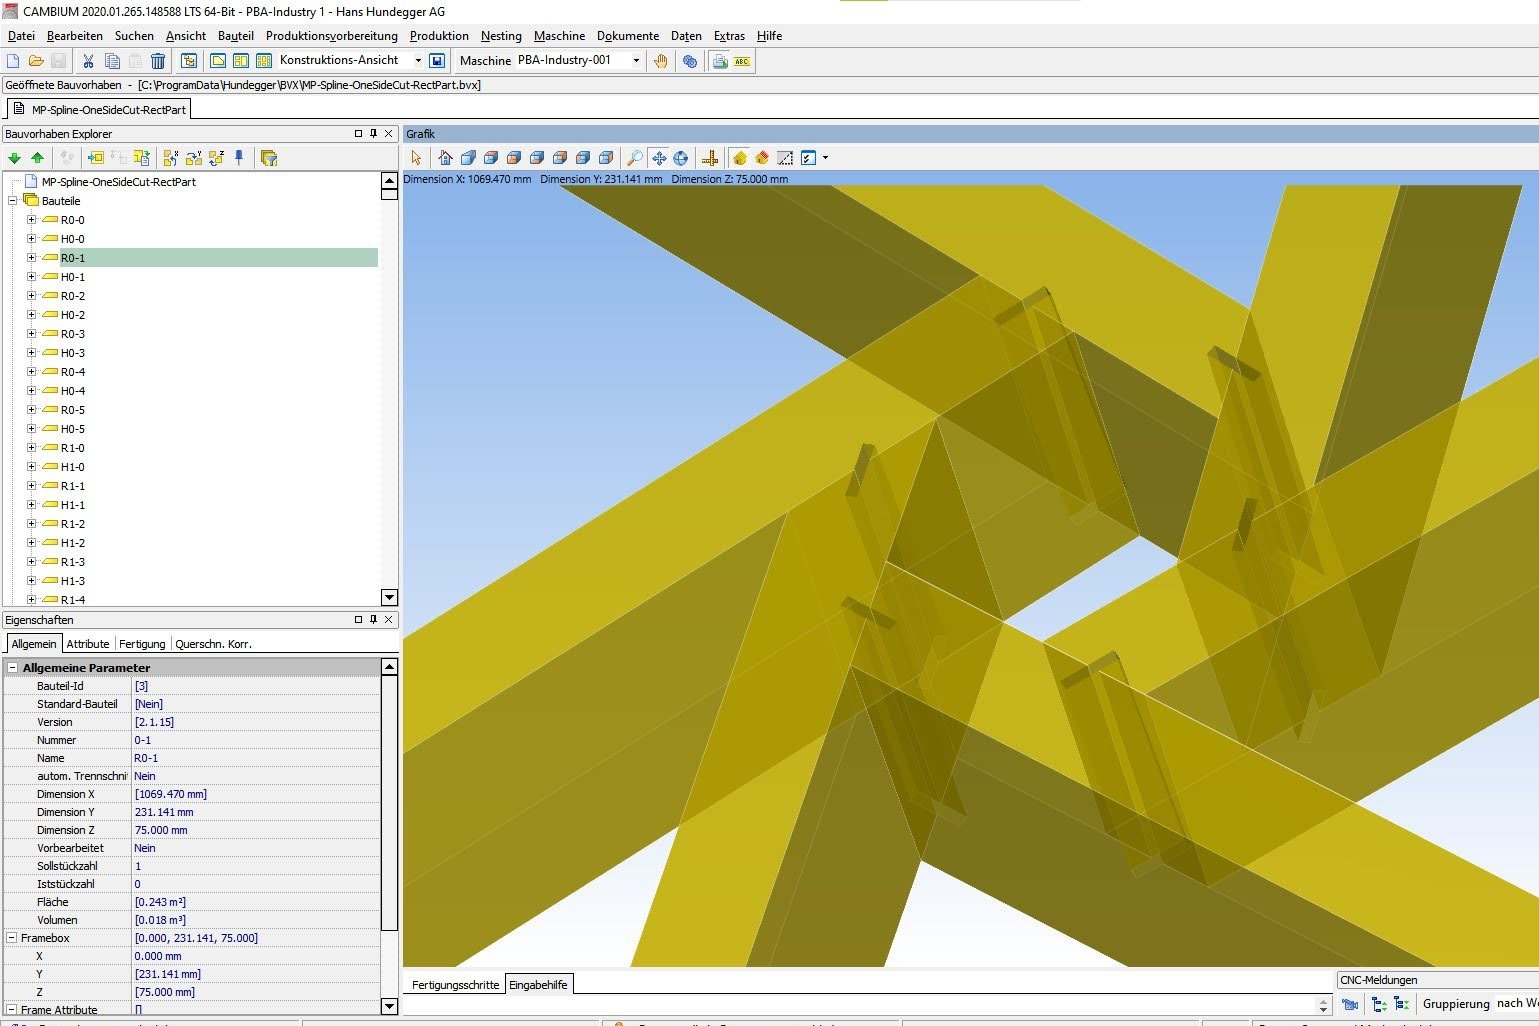Switch to the Fertigung properties tab
The image size is (1539, 1026).
coord(142,644)
